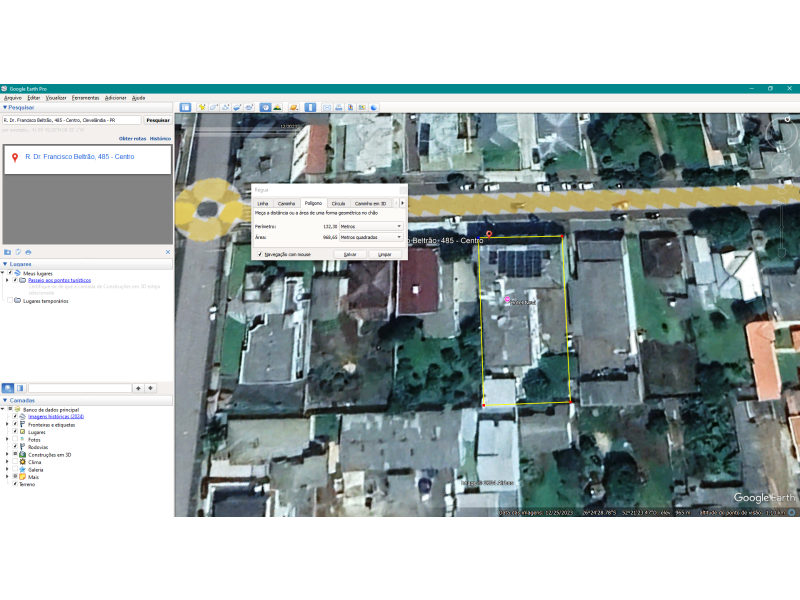Enable the Lugares temporários checkbox
Viewport: 800px width, 600px height.
coord(10,301)
